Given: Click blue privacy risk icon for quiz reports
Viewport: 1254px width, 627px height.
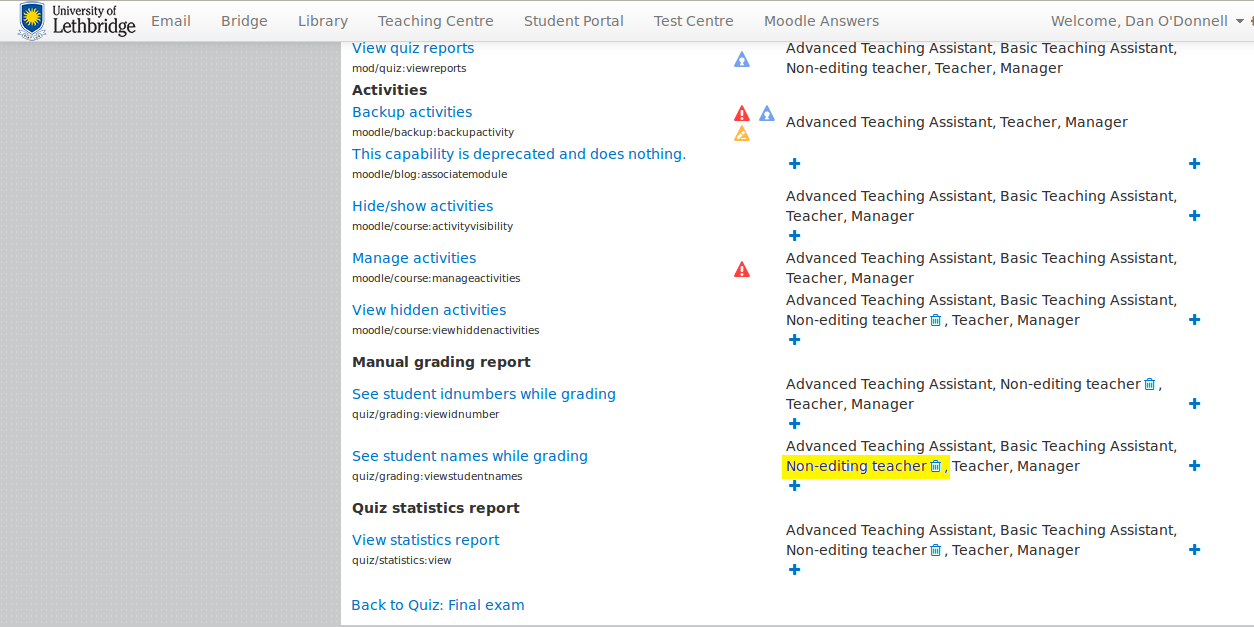Looking at the screenshot, I should pyautogui.click(x=742, y=59).
